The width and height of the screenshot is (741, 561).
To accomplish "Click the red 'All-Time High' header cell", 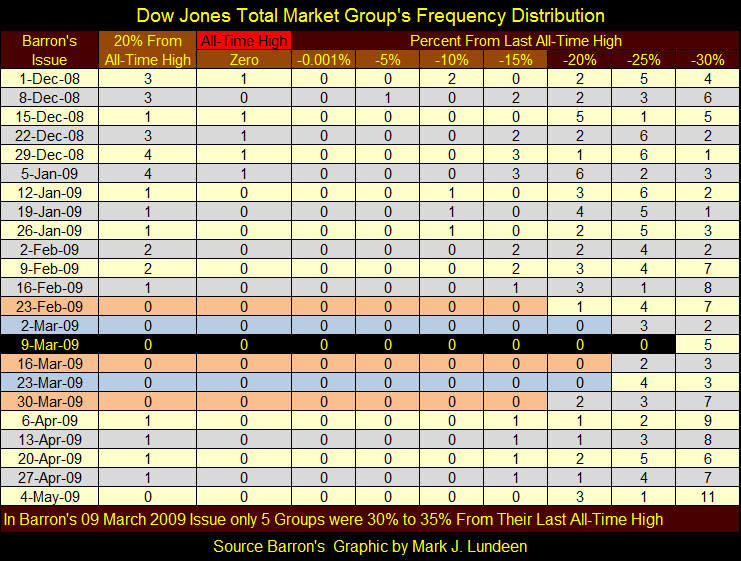I will click(x=244, y=41).
